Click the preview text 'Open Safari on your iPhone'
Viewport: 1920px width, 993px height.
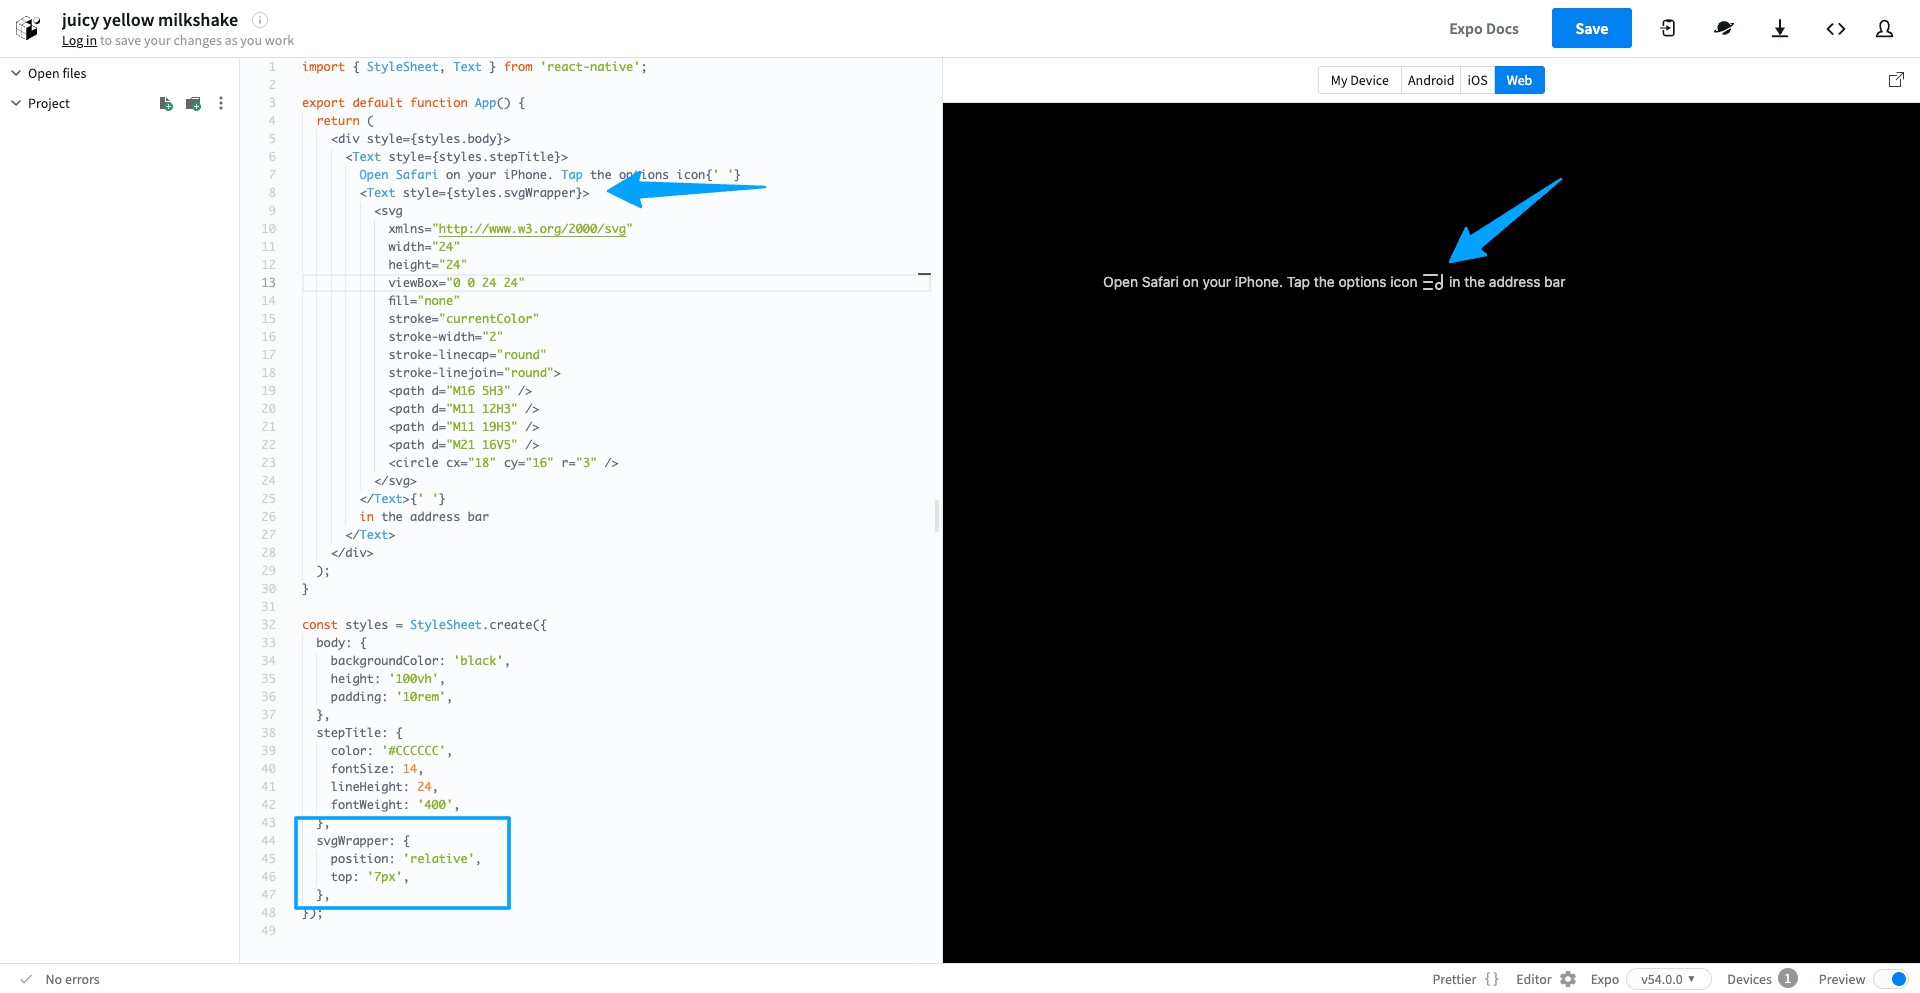click(x=1191, y=282)
